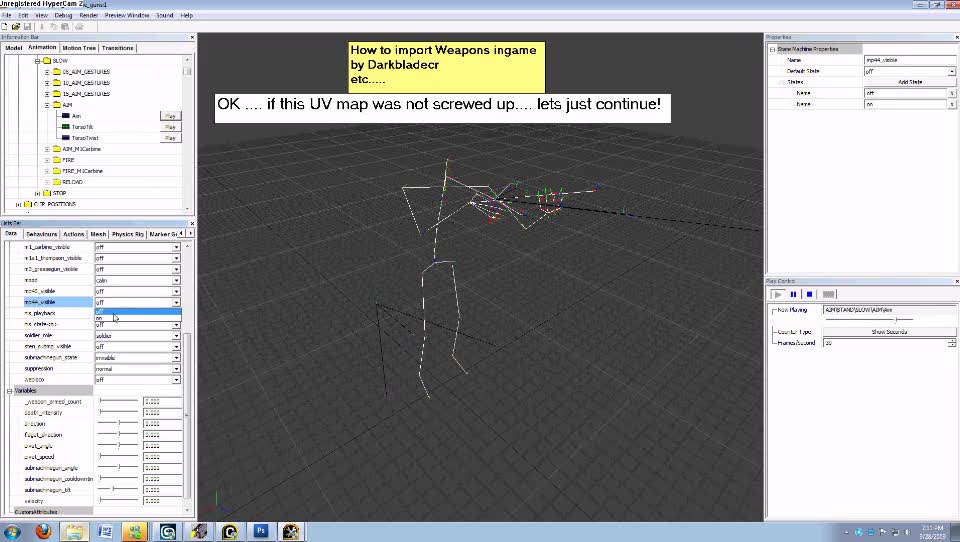Click the velocity value field
This screenshot has height=542, width=960.
click(162, 501)
